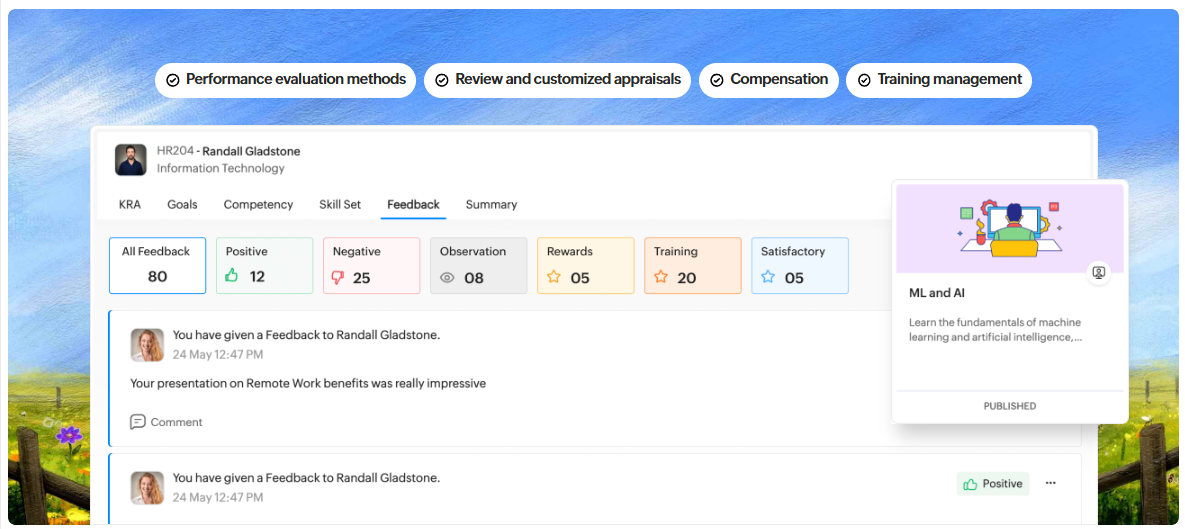
Task: Select Review and customized appraisals pill
Action: point(558,80)
